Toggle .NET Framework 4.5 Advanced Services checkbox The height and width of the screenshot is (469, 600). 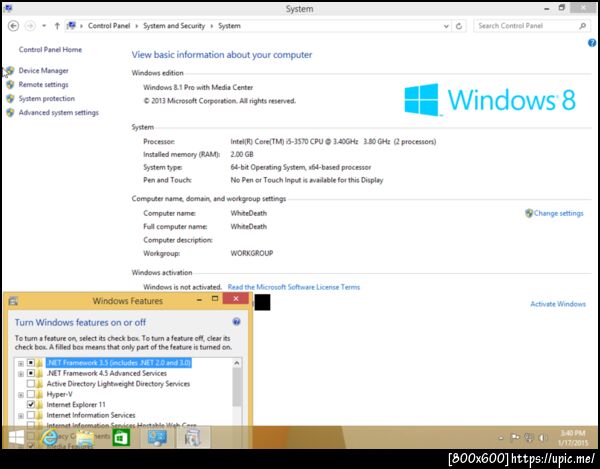[x=31, y=373]
